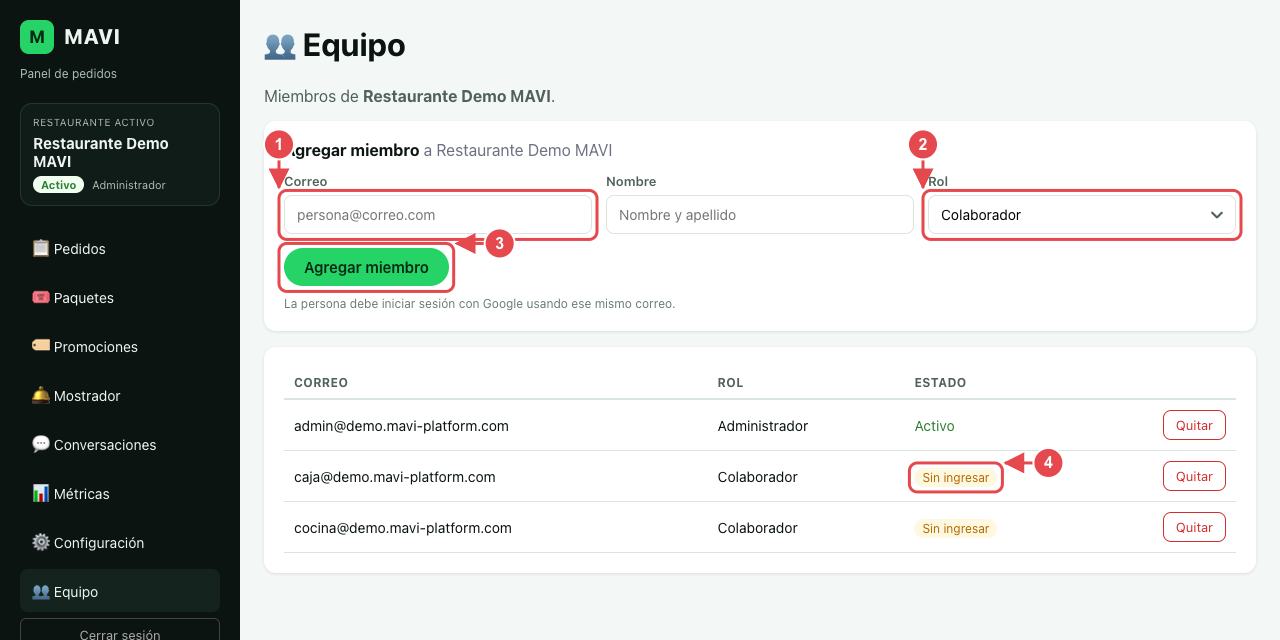View the Métricas section

pyautogui.click(x=120, y=494)
